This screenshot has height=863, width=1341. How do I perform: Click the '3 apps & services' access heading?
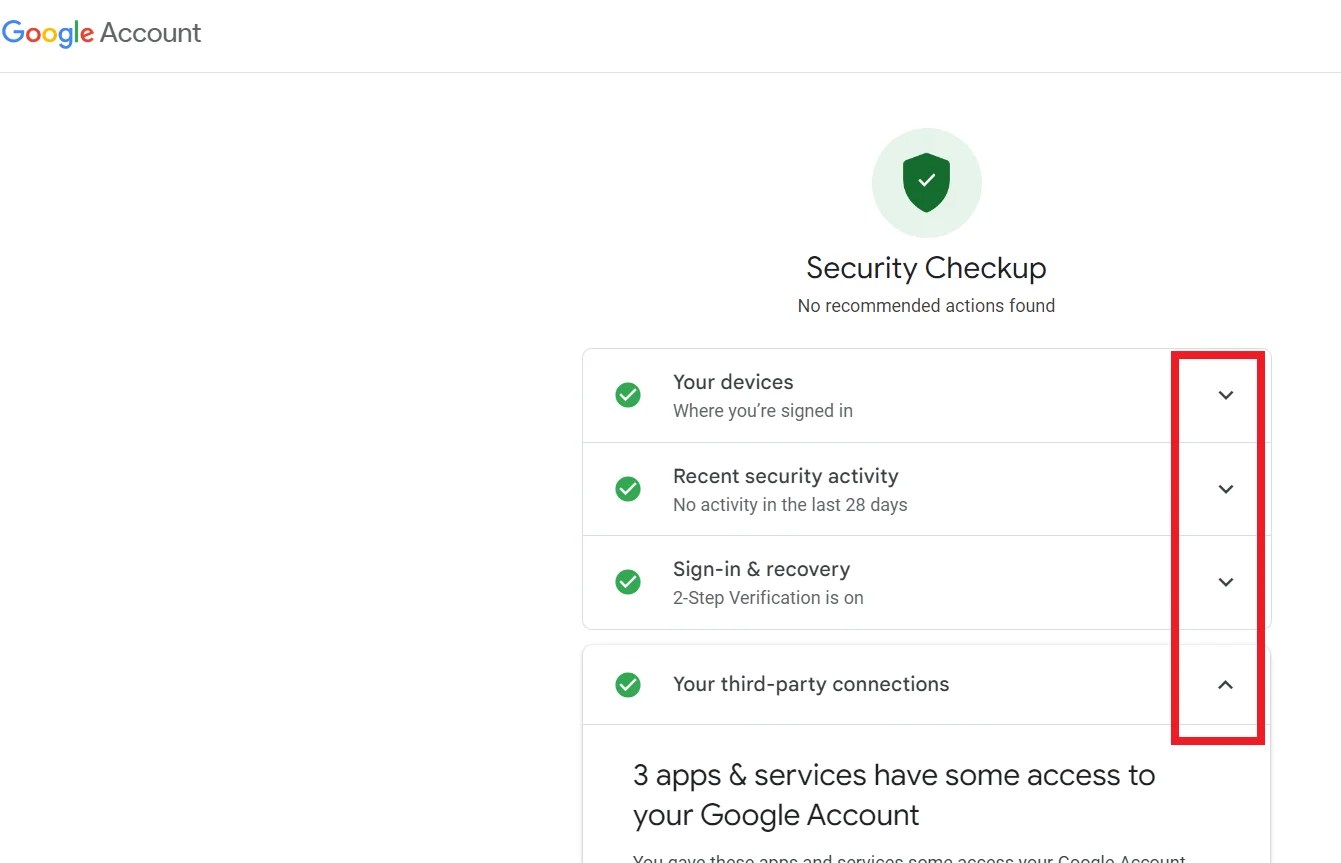893,794
